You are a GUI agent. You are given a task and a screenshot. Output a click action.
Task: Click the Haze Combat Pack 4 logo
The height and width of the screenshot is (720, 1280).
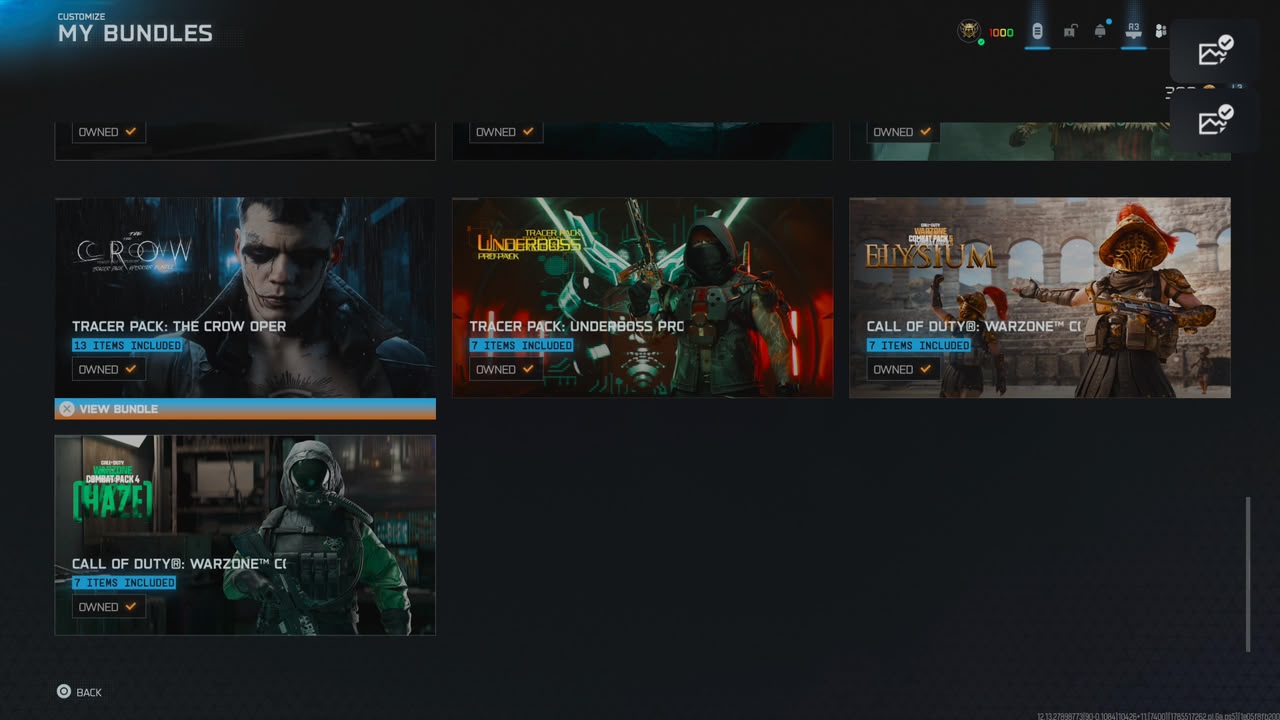112,492
